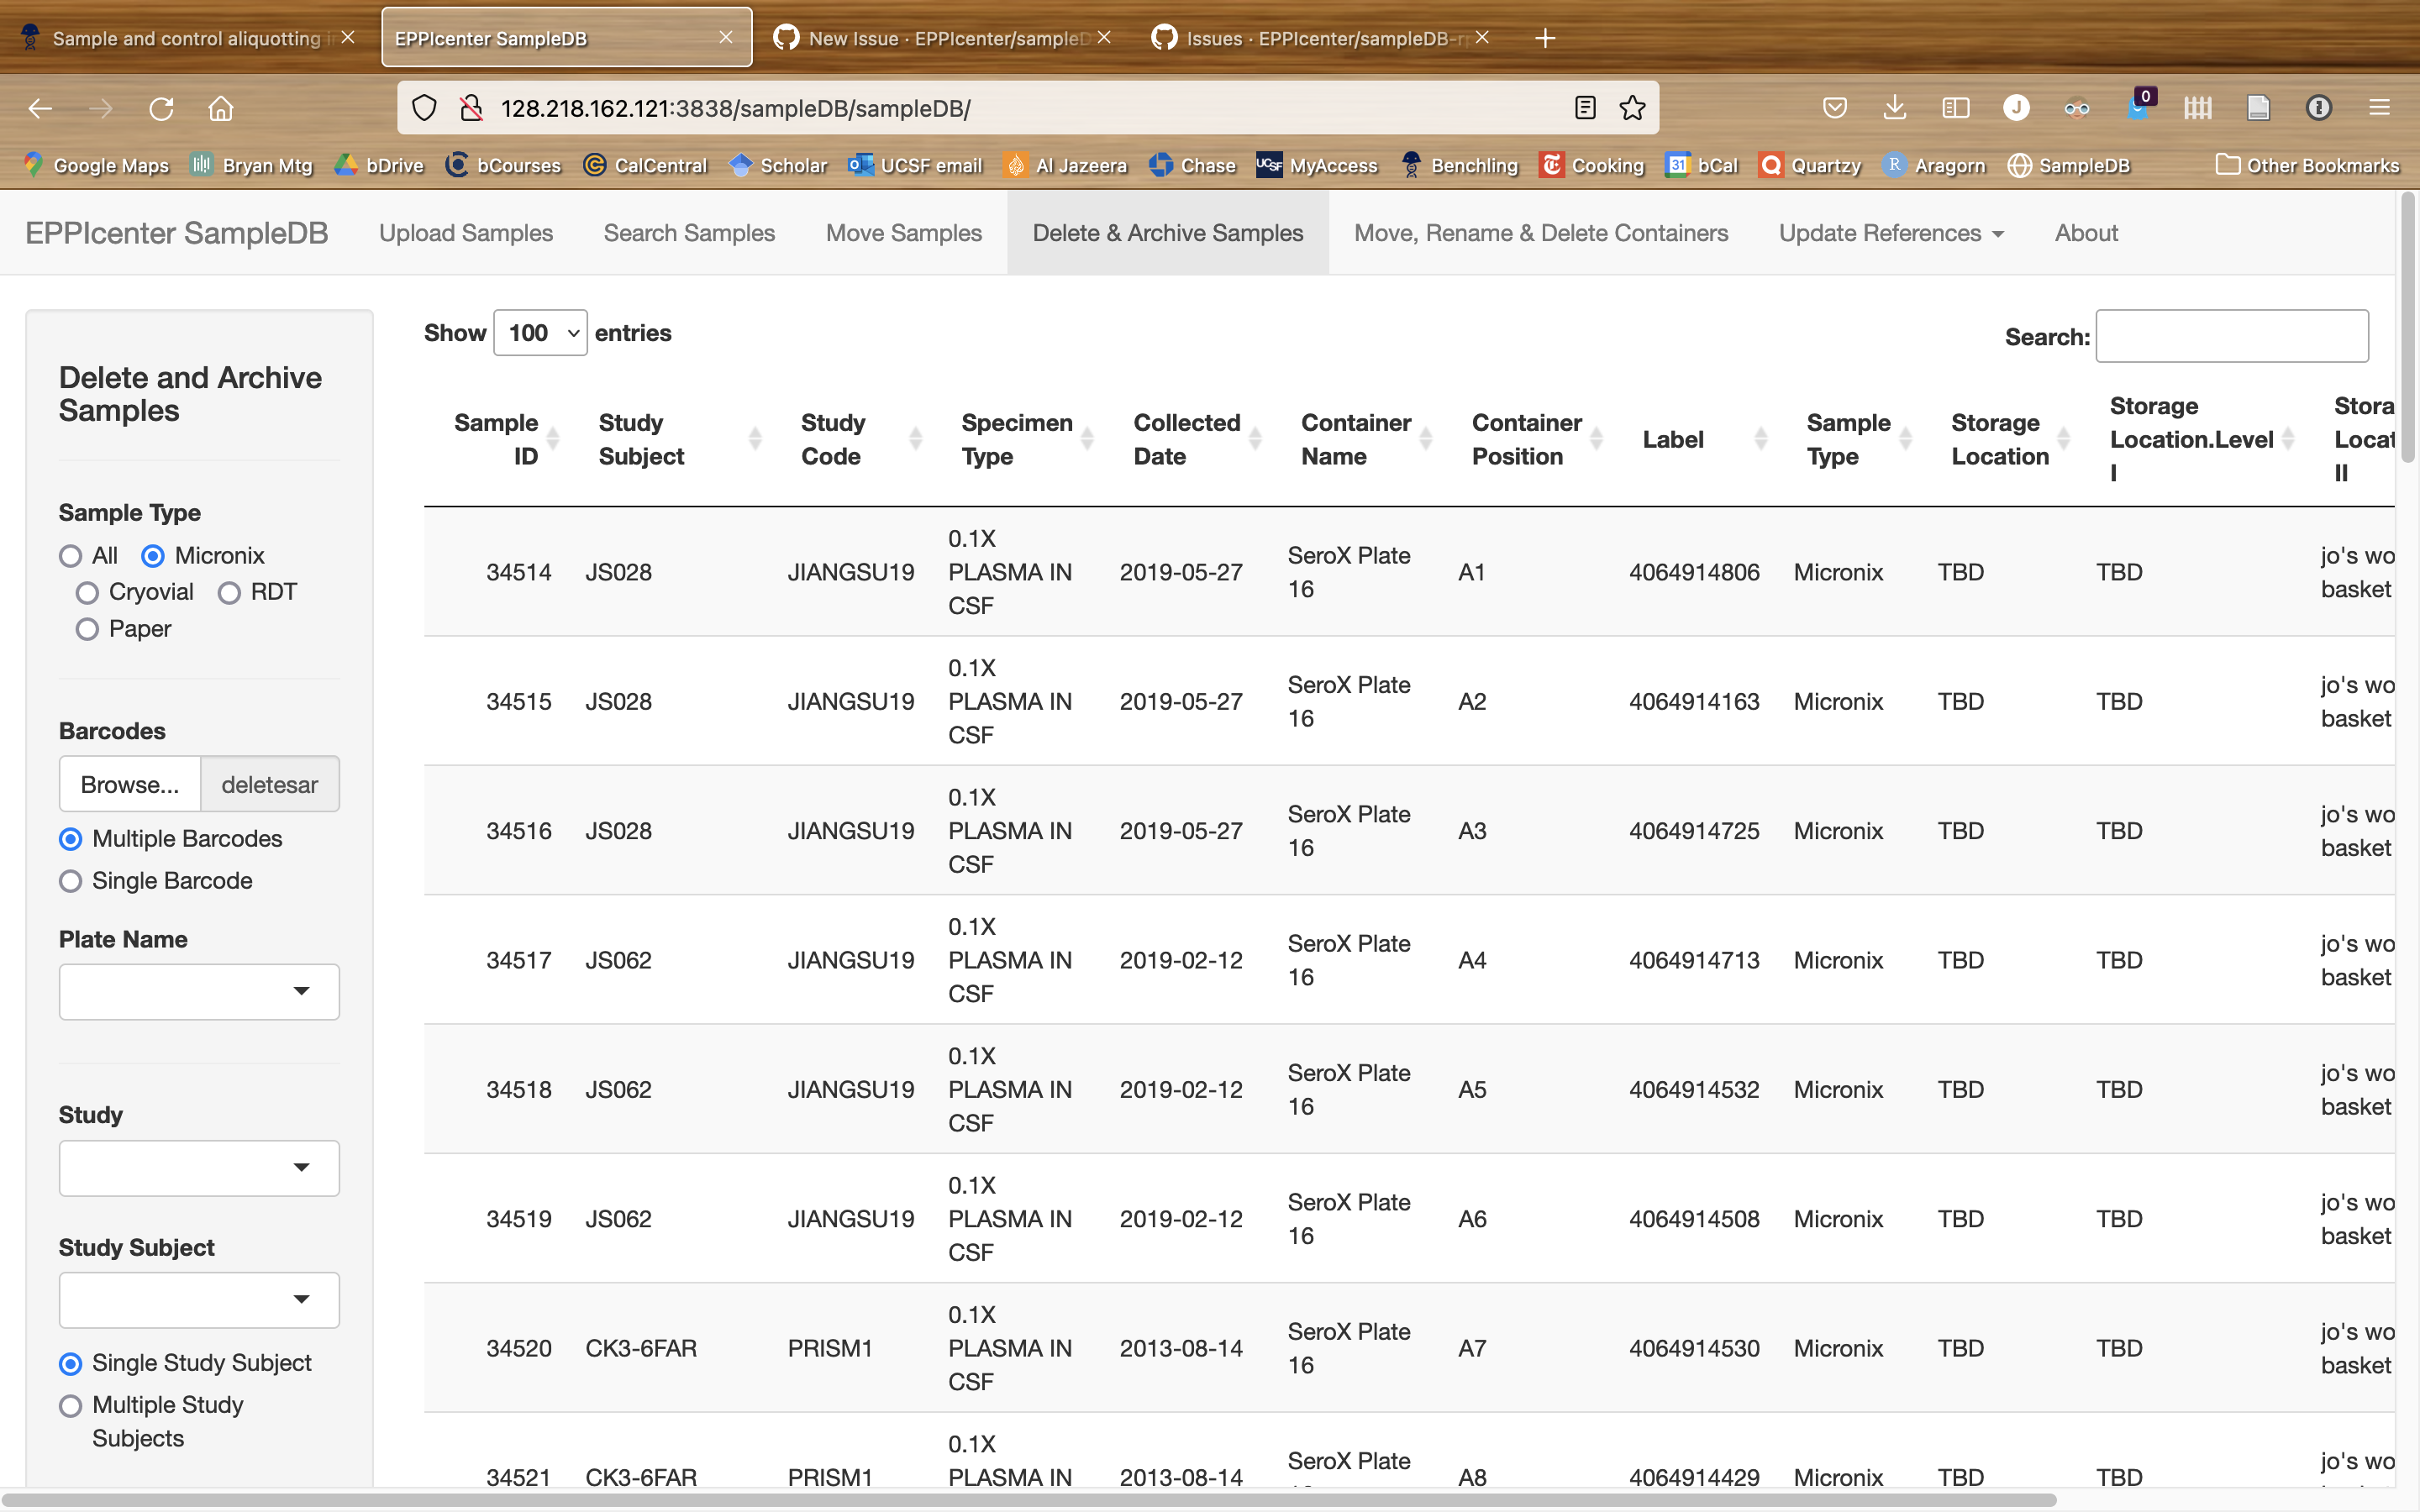The image size is (2420, 1512).
Task: Choose Single Barcode option
Action: click(x=70, y=881)
